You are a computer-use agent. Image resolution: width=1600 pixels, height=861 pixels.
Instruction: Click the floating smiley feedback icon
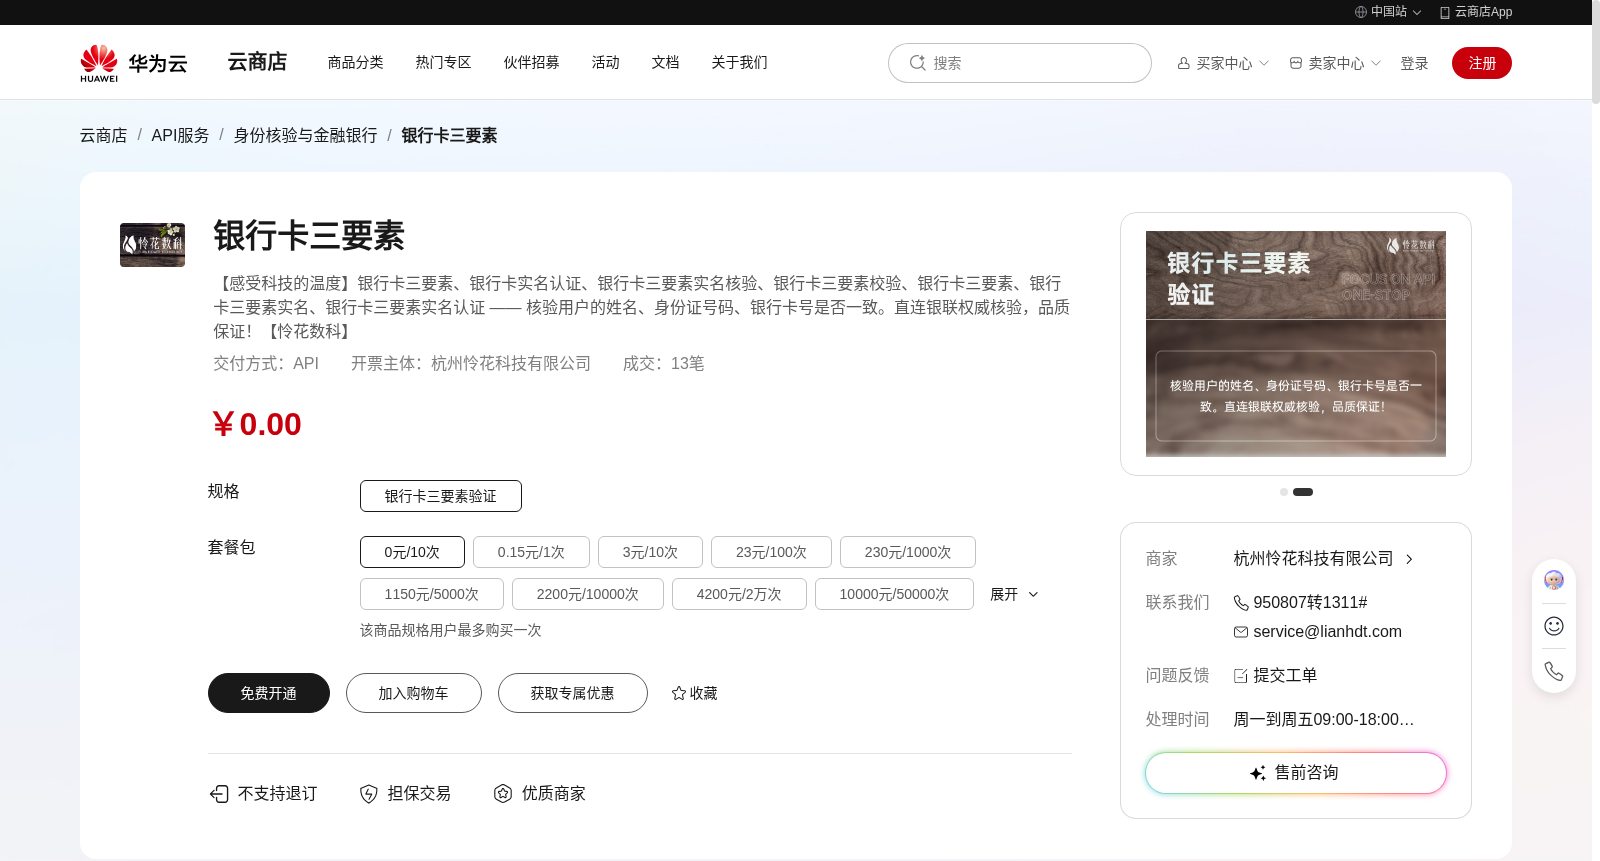(x=1554, y=626)
